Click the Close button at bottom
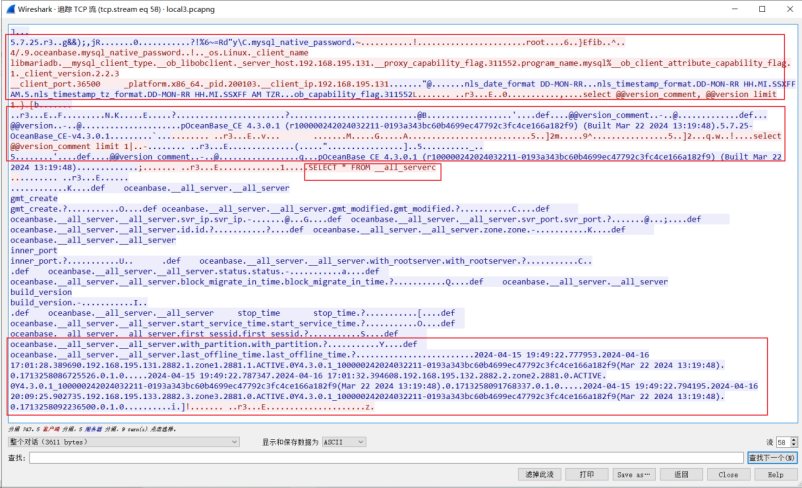Image resolution: width=802 pixels, height=488 pixels. click(x=728, y=474)
